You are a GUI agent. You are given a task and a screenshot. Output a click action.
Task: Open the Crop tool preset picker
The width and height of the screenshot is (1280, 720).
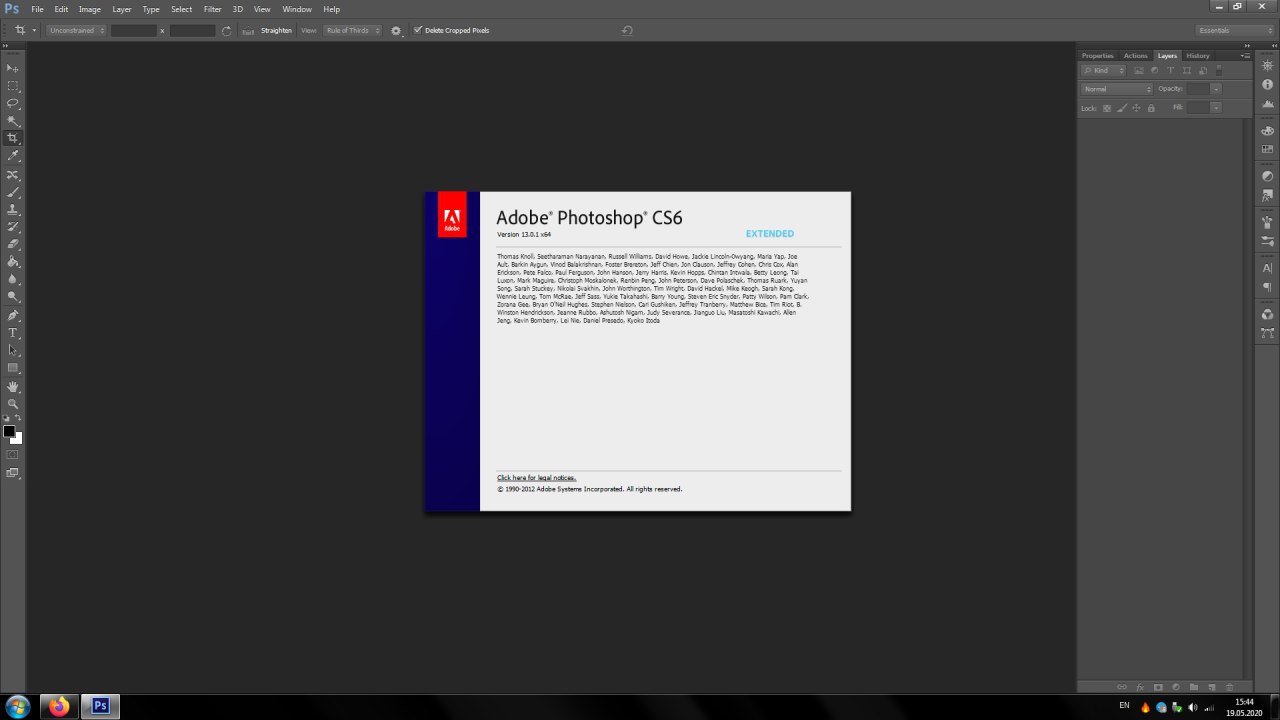point(24,31)
